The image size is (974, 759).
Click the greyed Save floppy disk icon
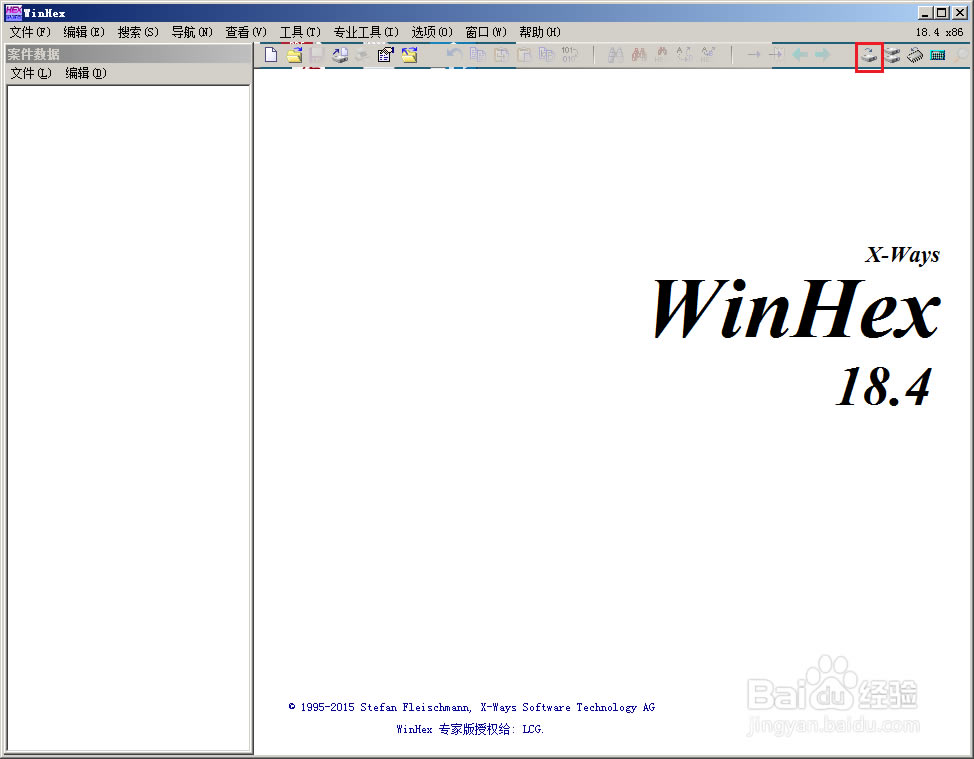coord(317,55)
